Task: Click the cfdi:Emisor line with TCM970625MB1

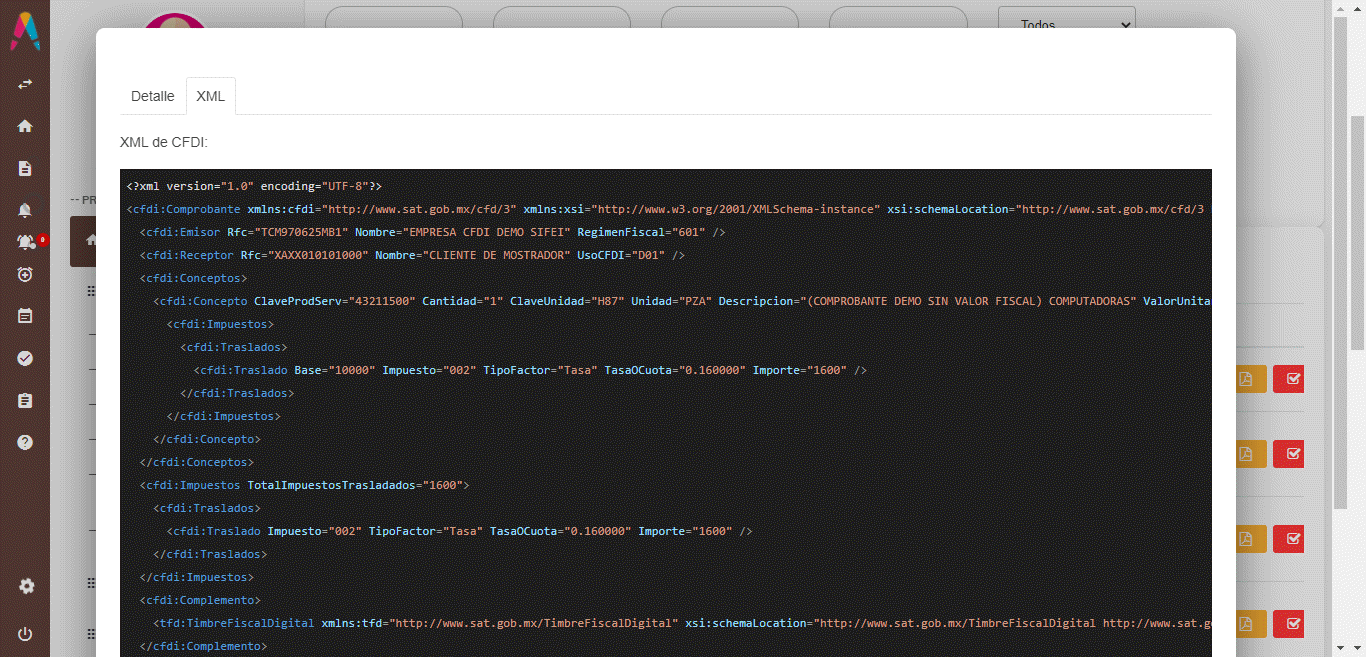Action: (433, 232)
